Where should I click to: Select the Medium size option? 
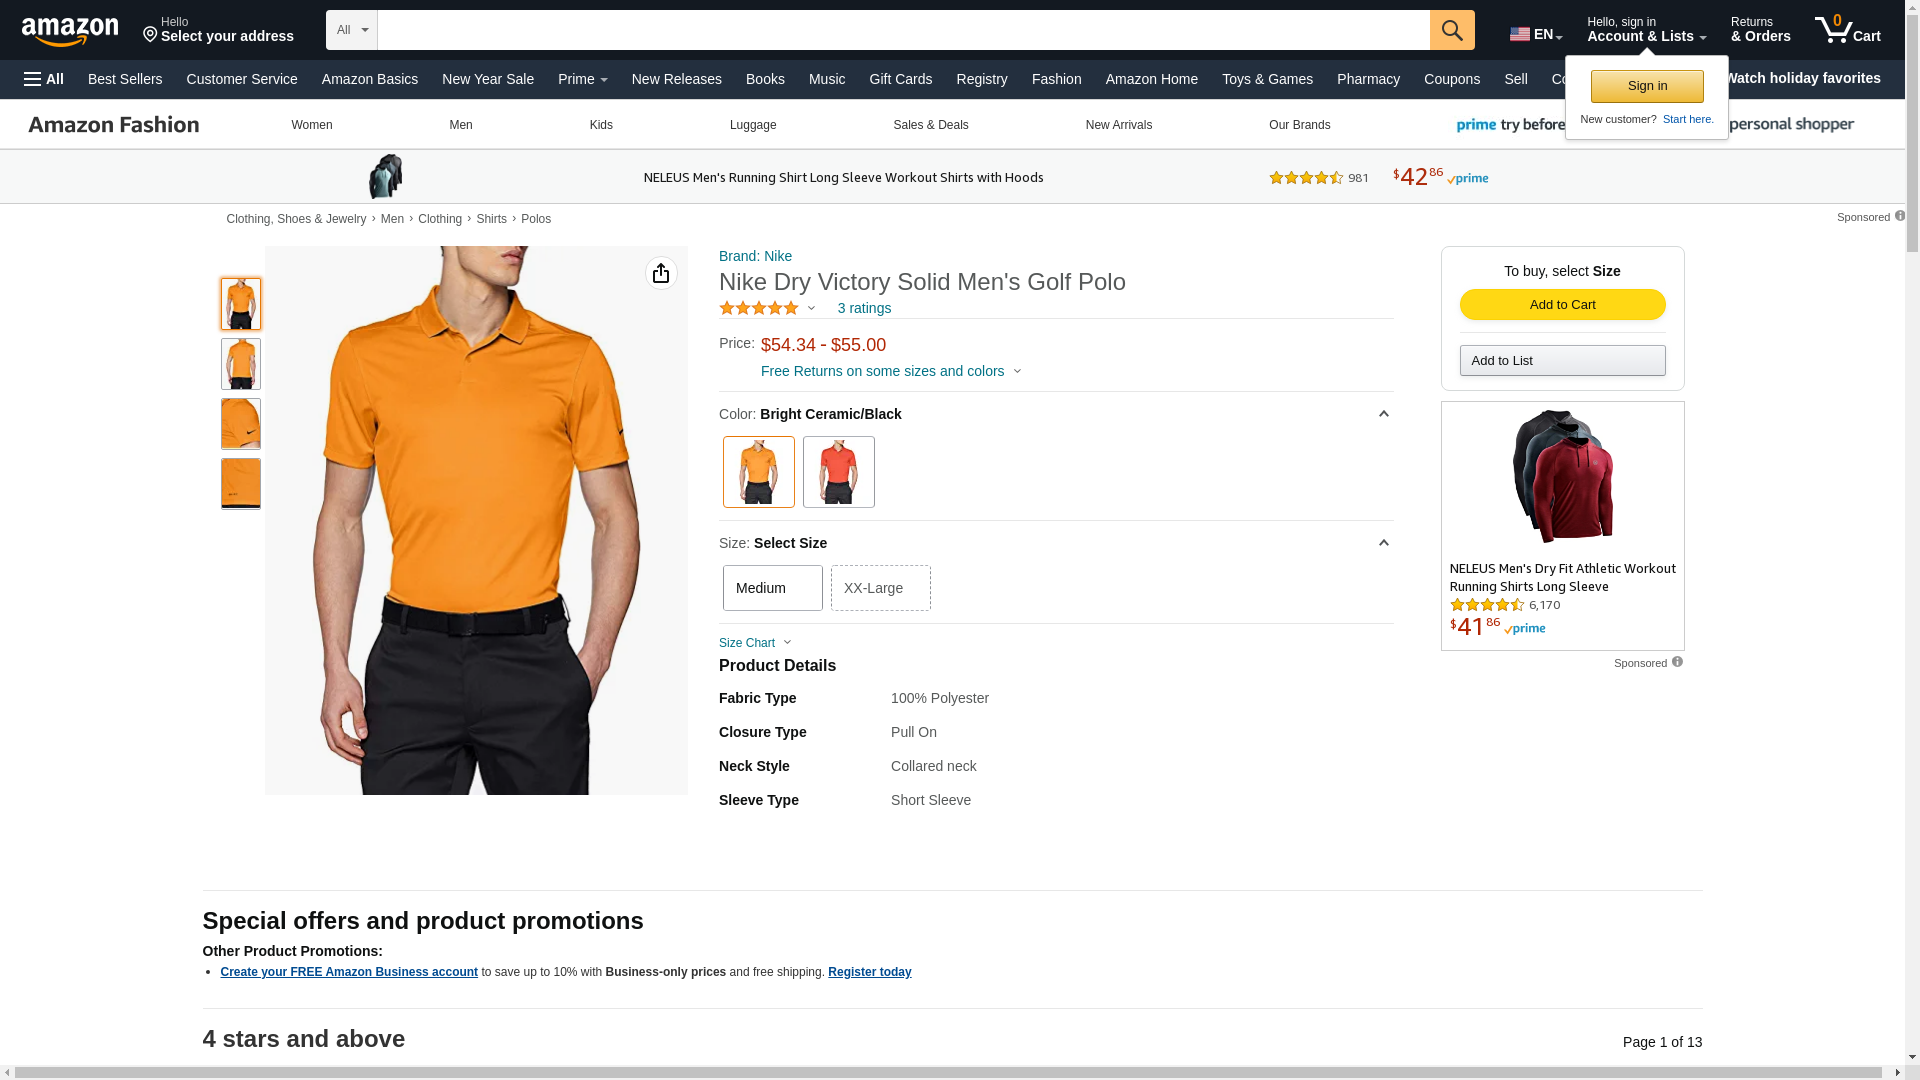[772, 588]
